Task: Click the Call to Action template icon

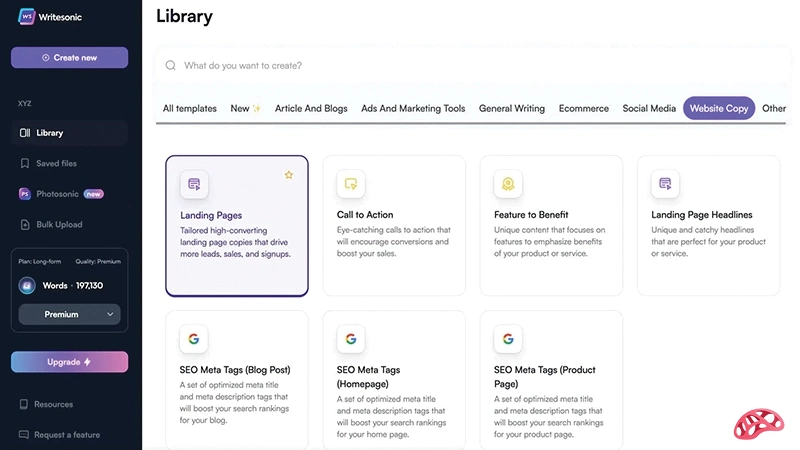Action: point(351,184)
